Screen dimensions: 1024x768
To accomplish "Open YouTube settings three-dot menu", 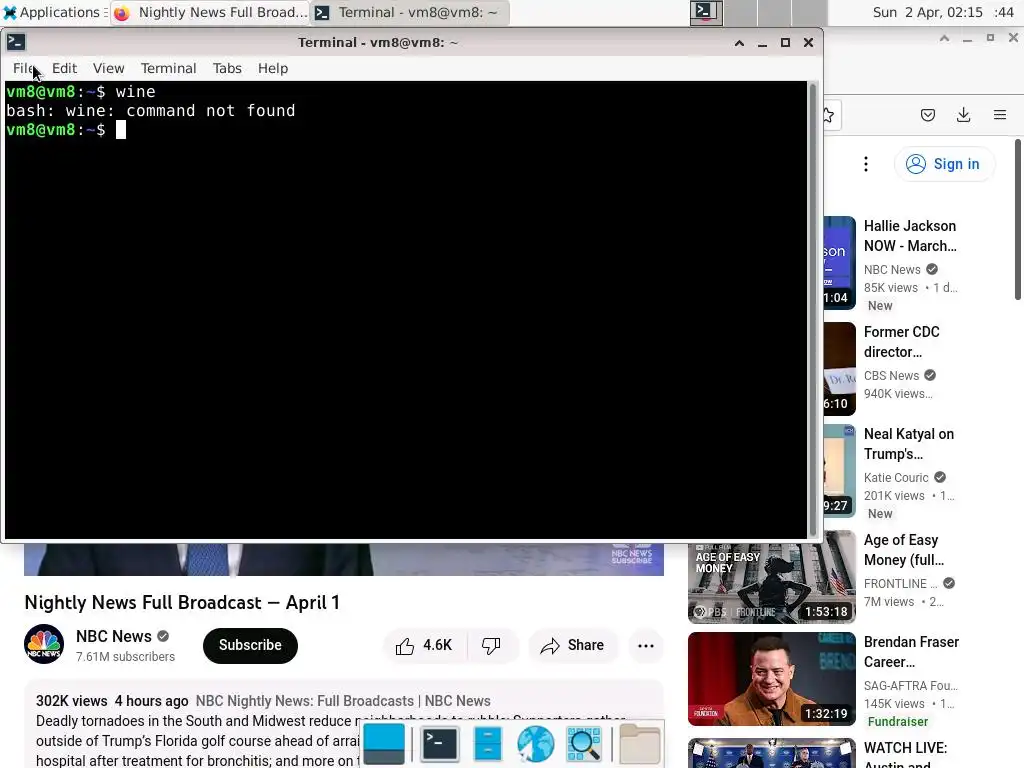I will (x=866, y=164).
